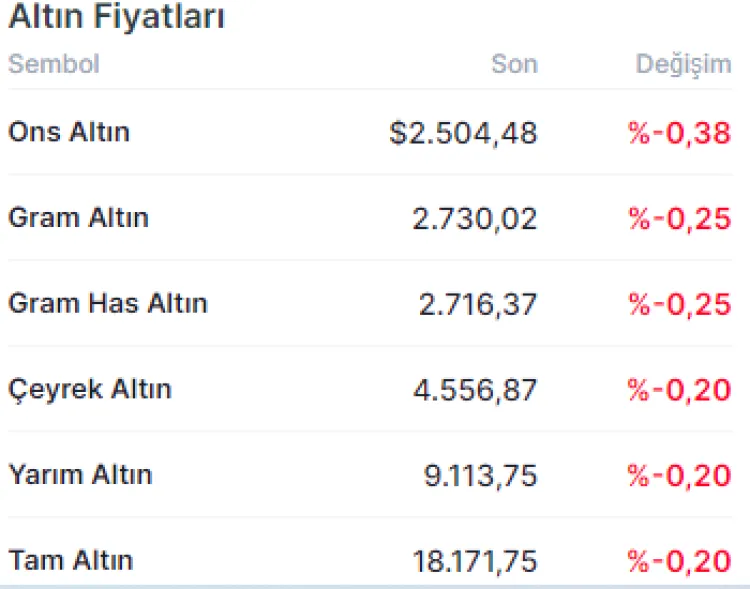Open the Gram Altın symbol link
The image size is (750, 589).
click(x=78, y=218)
